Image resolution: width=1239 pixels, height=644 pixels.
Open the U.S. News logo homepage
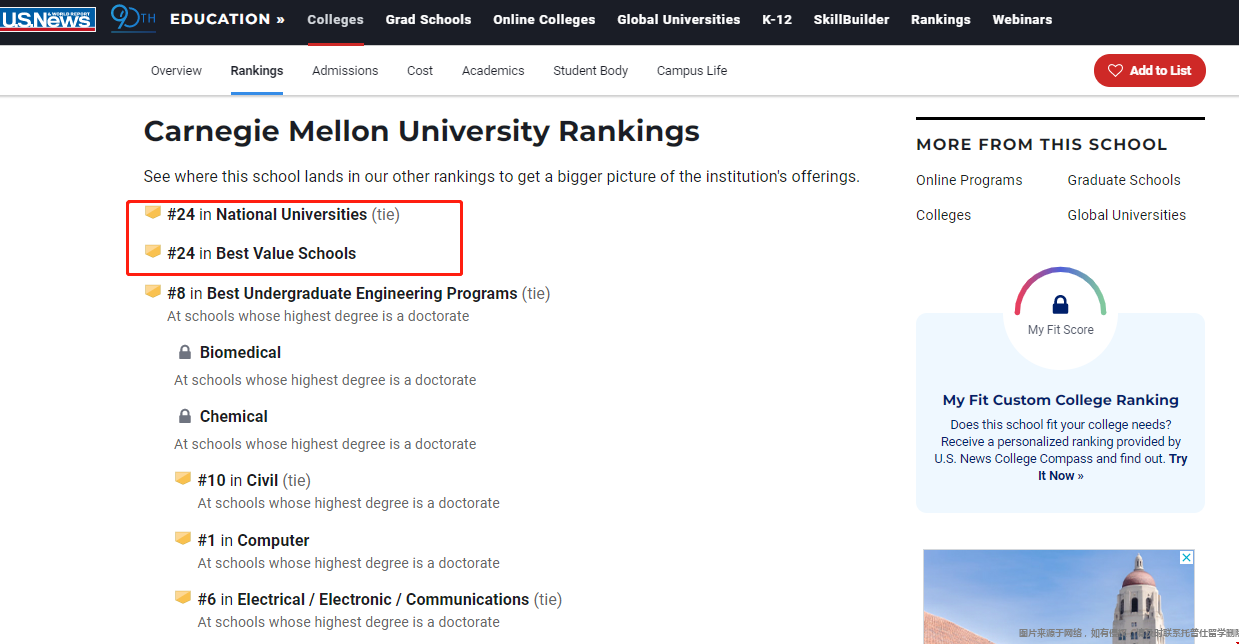coord(48,19)
